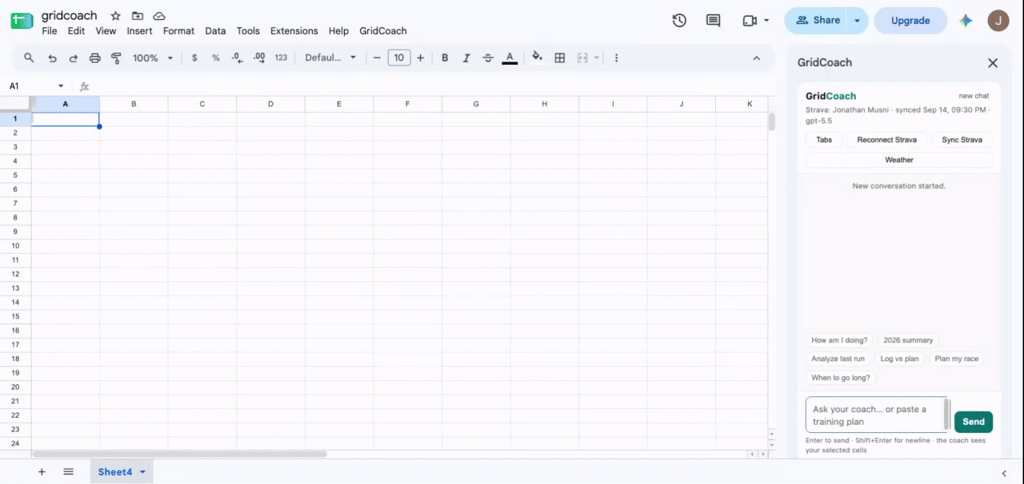
Task: Open the Insert menu
Action: pyautogui.click(x=140, y=31)
